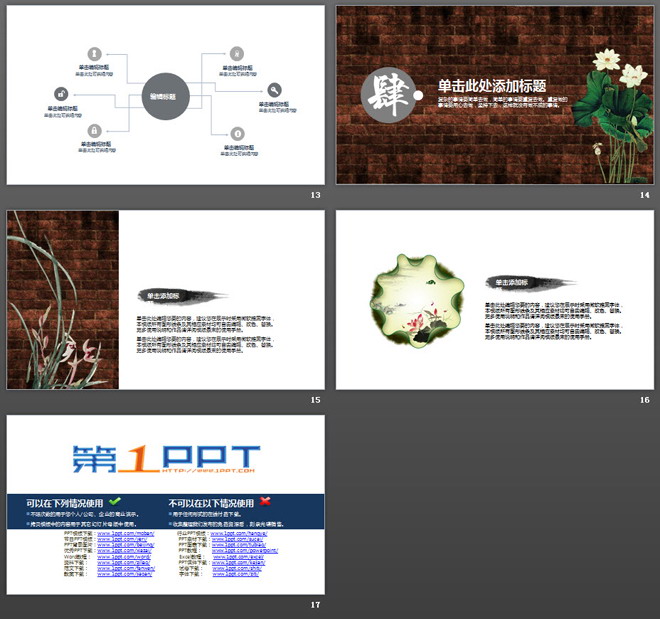660x619 pixels.
Task: Click the 单击此处添加标题 title on slide 14
Action: (x=492, y=86)
